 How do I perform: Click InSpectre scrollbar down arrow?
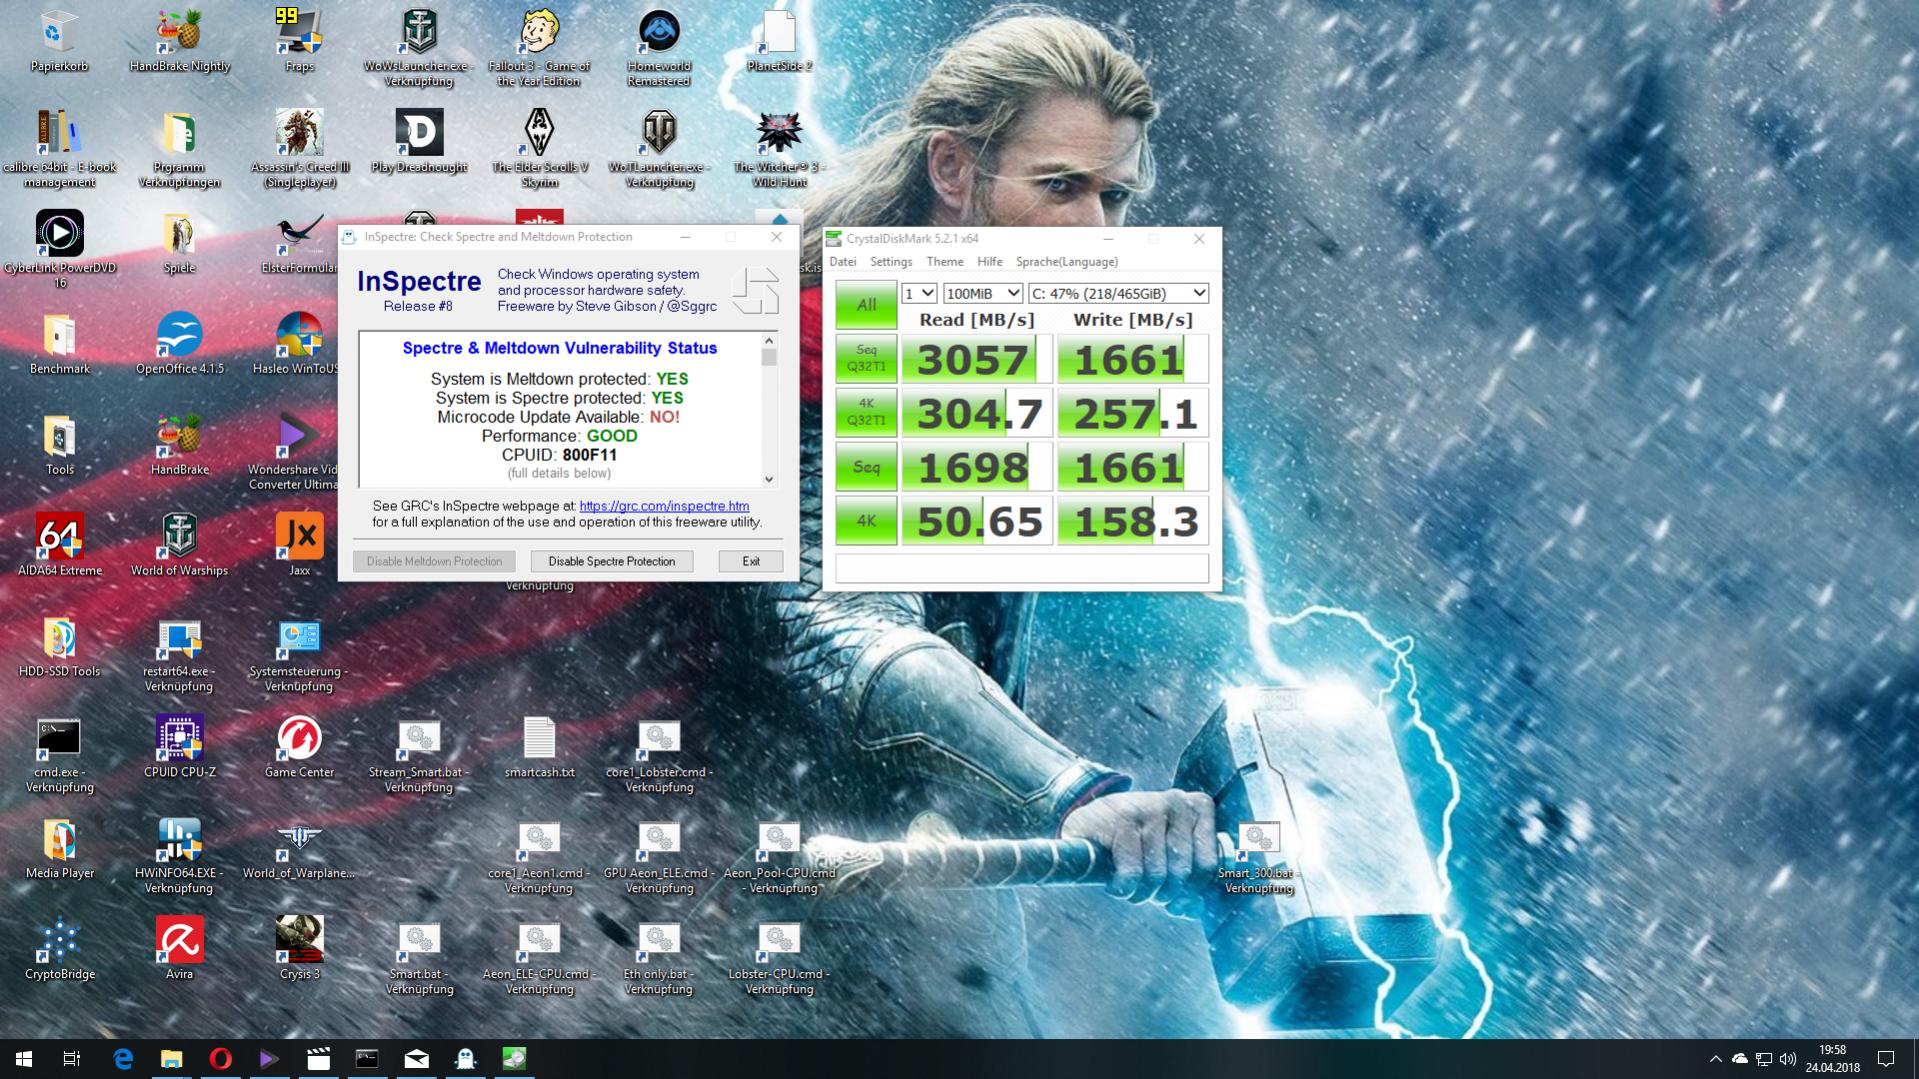[768, 479]
